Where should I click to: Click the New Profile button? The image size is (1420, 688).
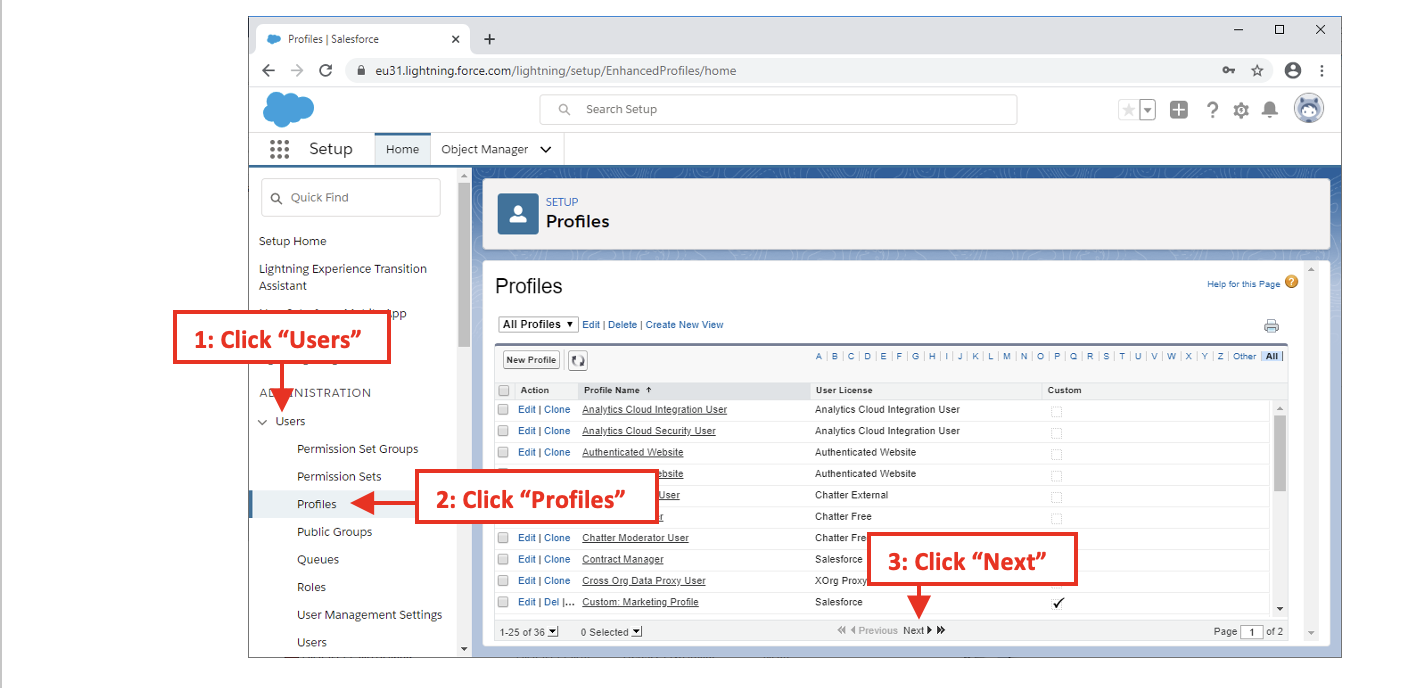[x=531, y=360]
